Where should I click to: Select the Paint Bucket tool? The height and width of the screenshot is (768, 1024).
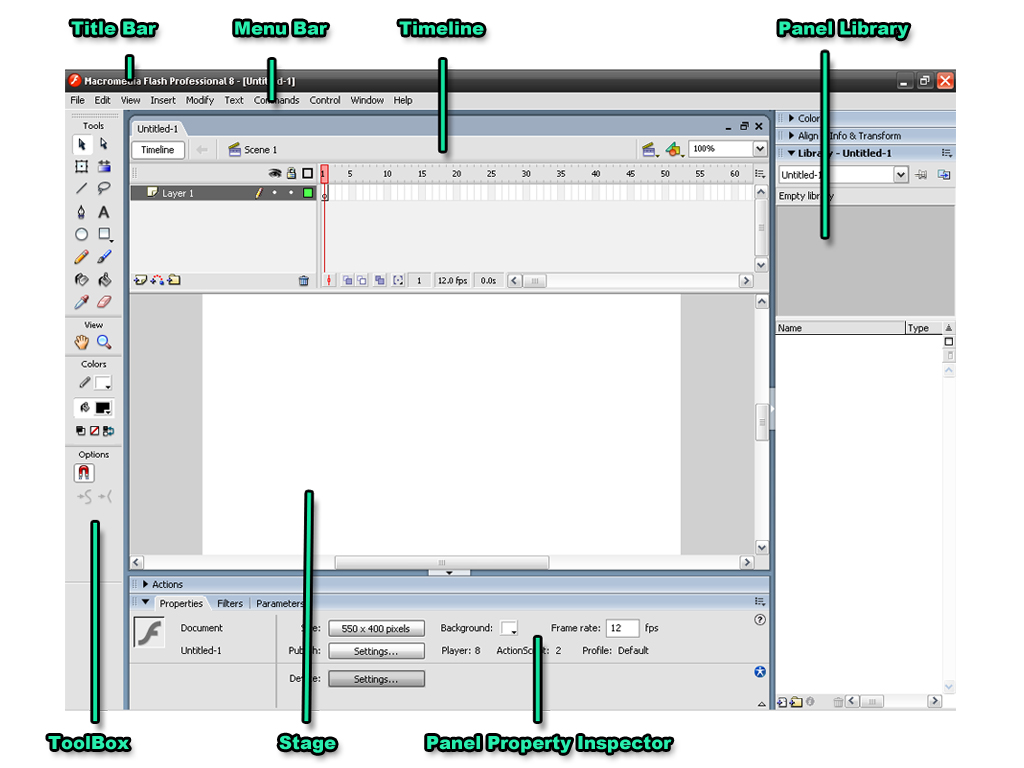click(x=104, y=280)
